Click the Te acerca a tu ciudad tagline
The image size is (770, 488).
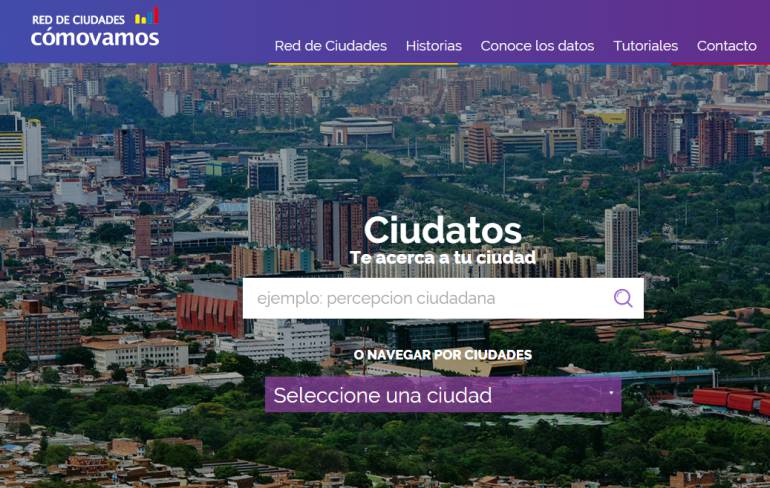point(442,257)
